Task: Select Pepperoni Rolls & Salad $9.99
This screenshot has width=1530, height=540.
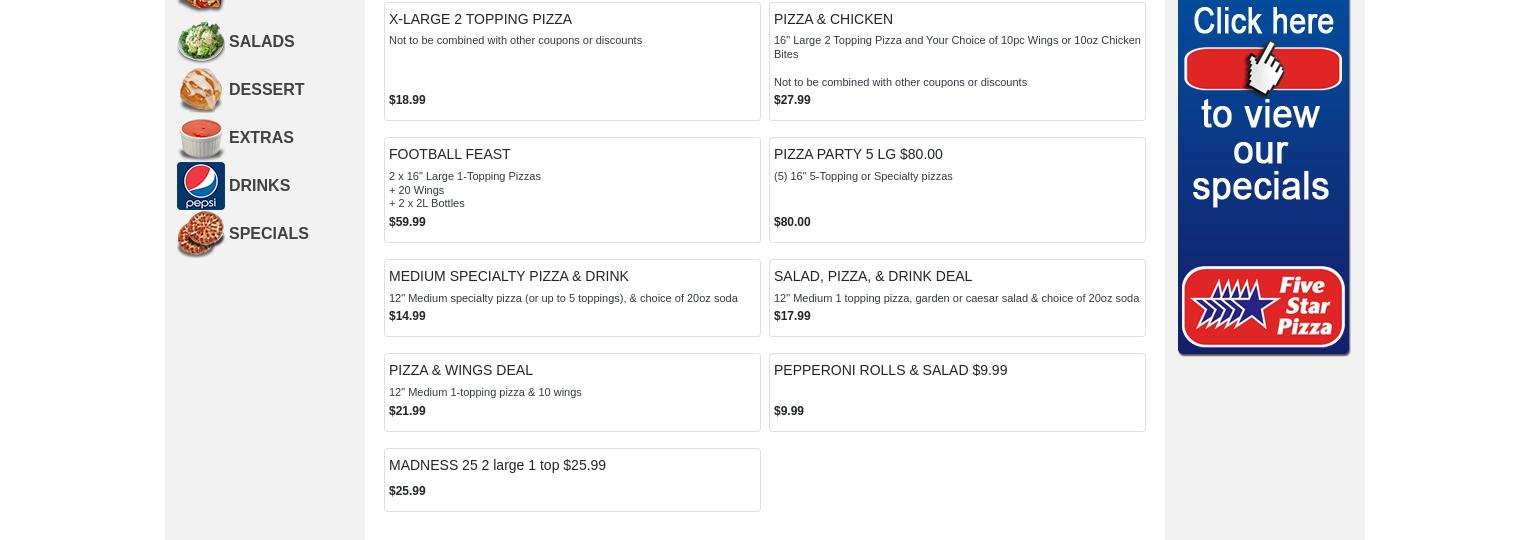Action: [890, 370]
